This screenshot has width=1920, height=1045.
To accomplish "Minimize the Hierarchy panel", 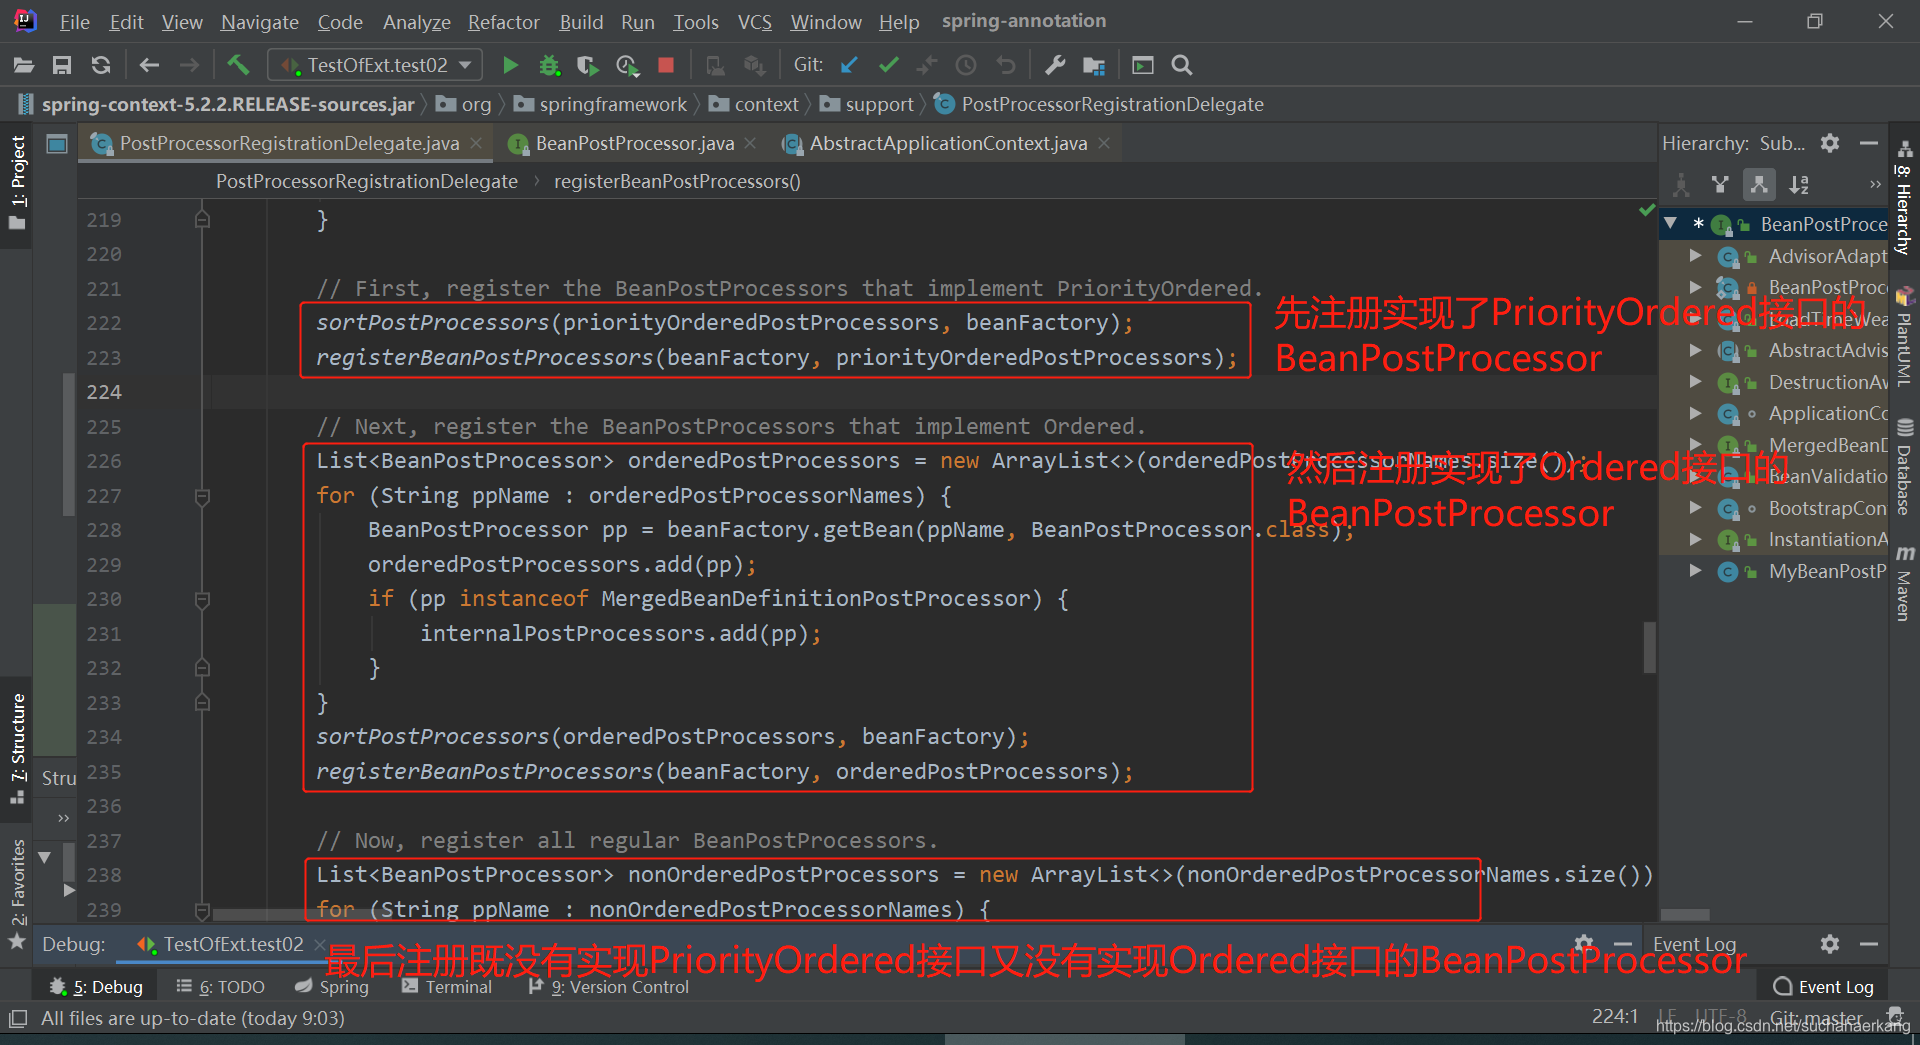I will (x=1869, y=143).
